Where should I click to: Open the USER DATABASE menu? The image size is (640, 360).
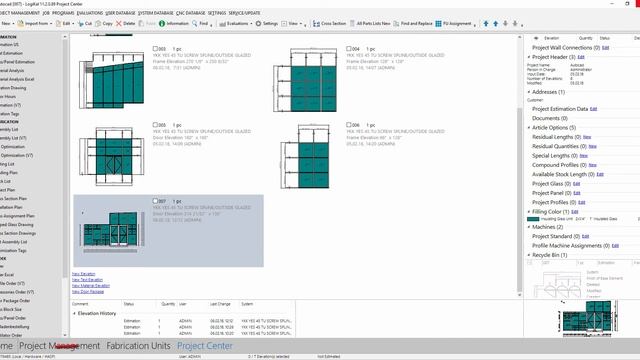(x=120, y=13)
